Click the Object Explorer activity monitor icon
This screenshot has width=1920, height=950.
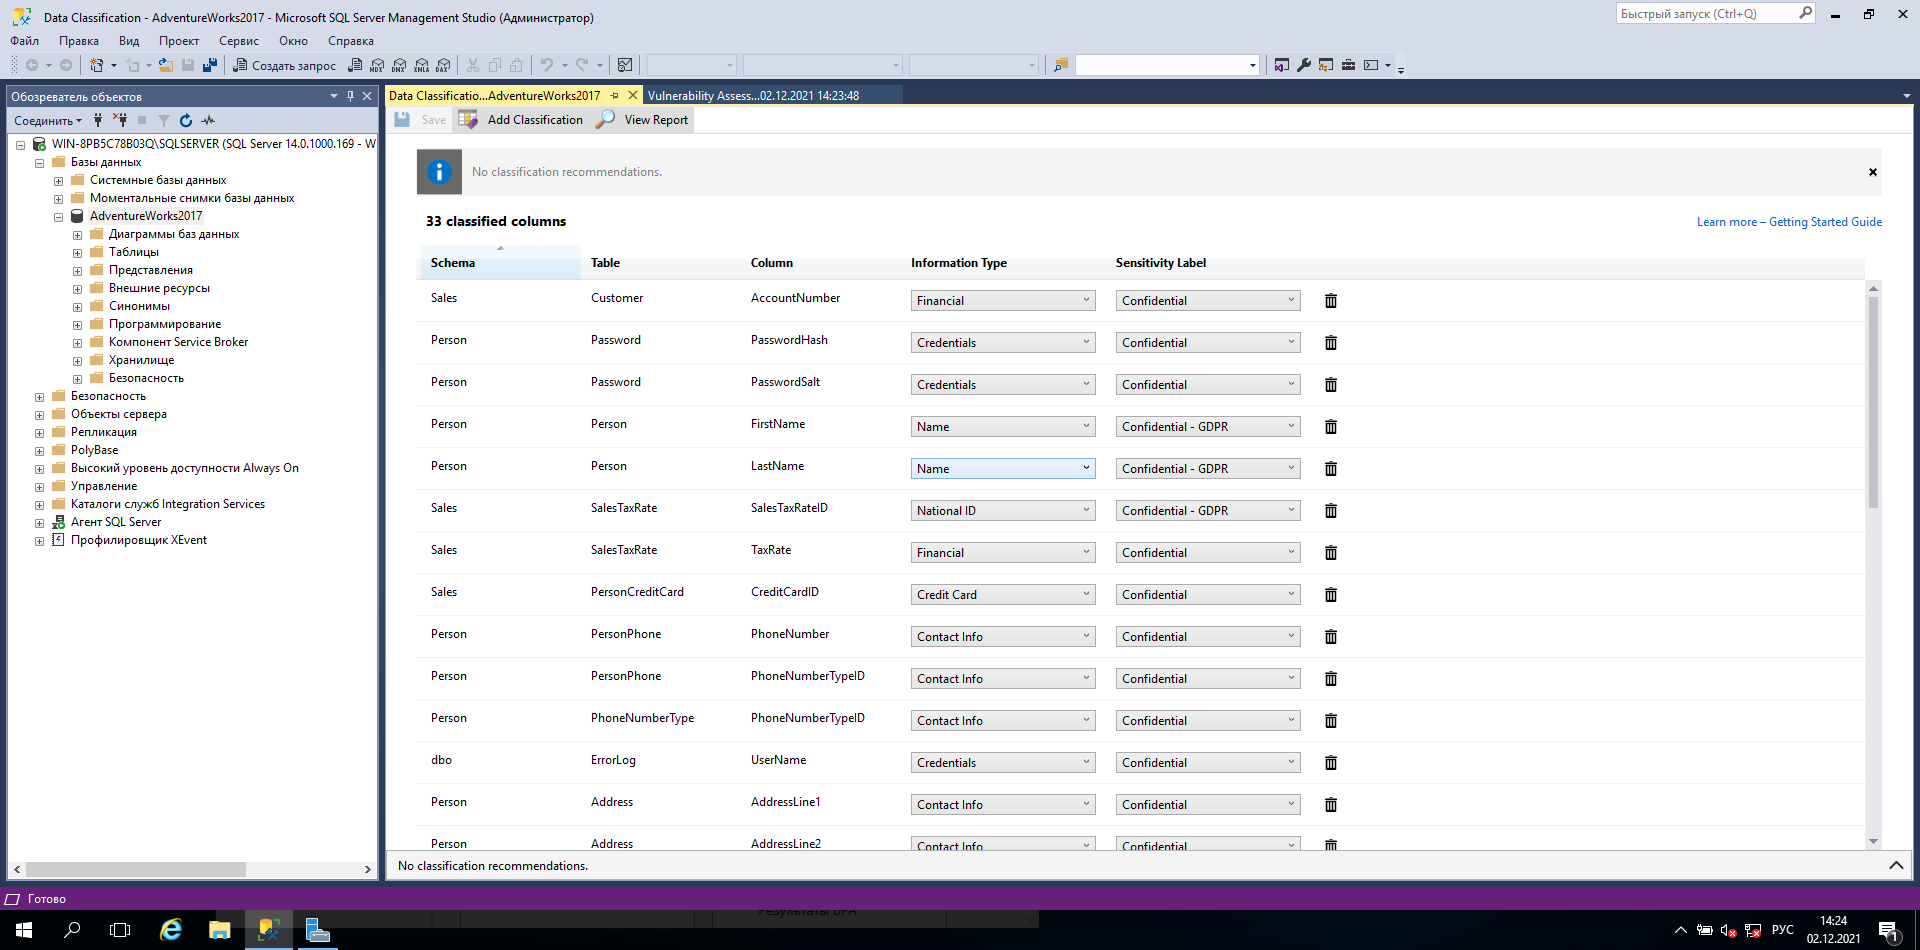pos(208,120)
